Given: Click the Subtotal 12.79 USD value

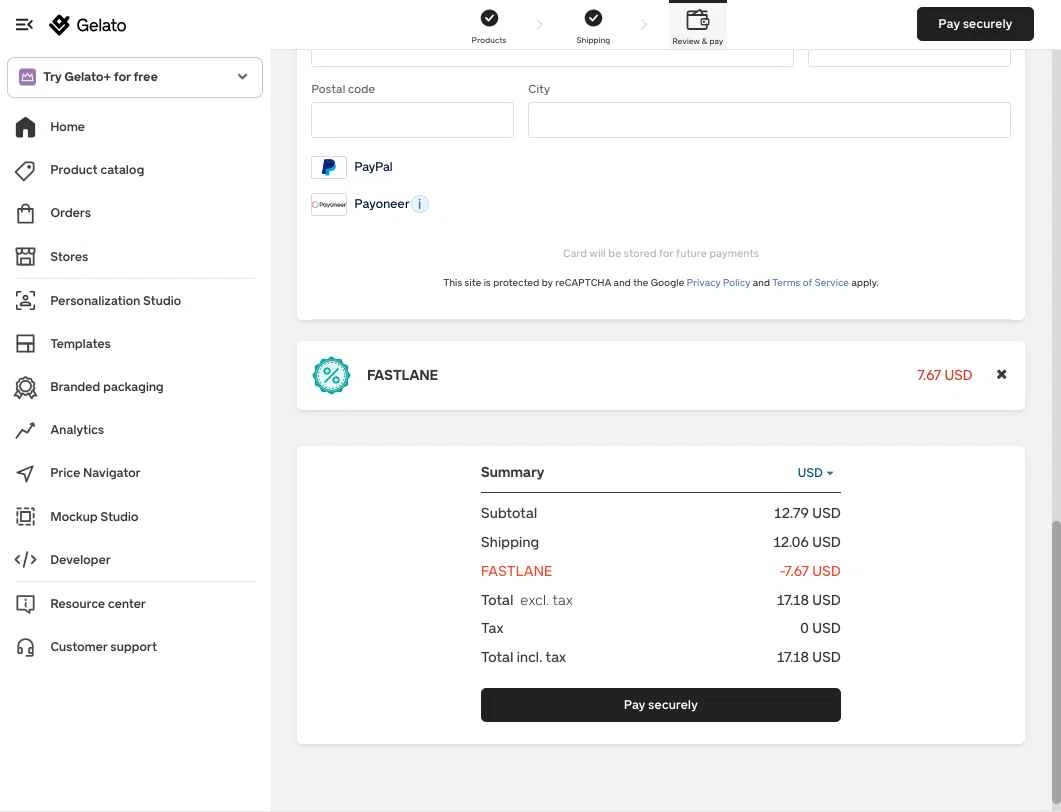Looking at the screenshot, I should click(807, 513).
